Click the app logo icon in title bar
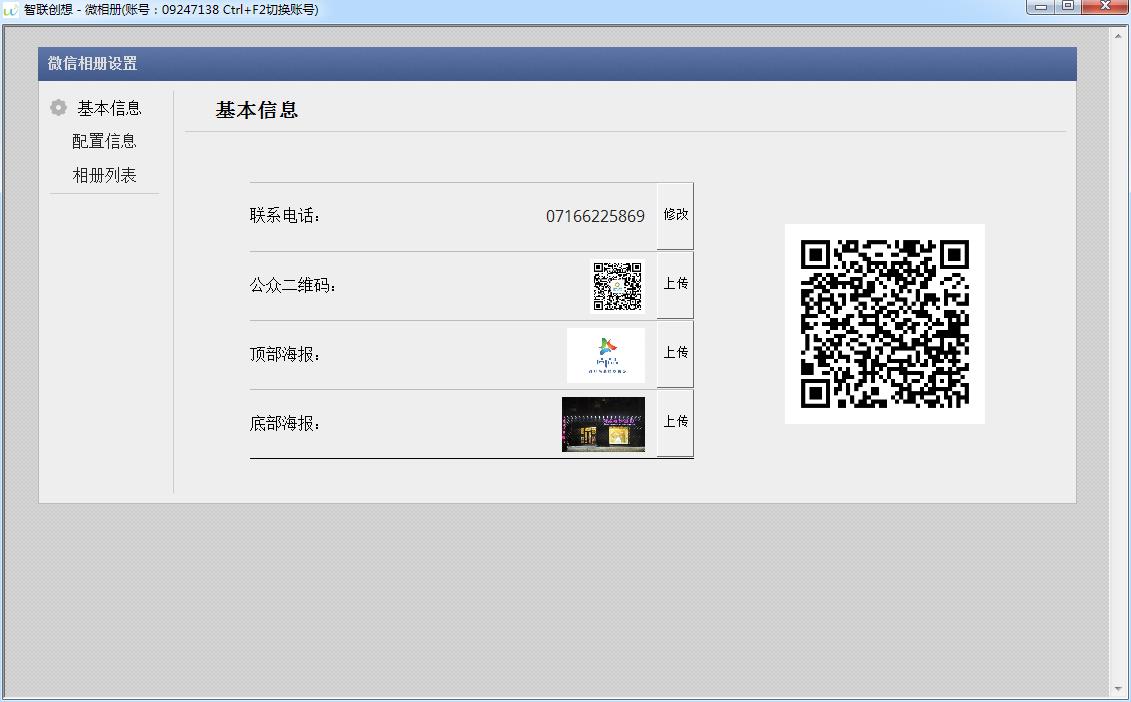 (10, 10)
